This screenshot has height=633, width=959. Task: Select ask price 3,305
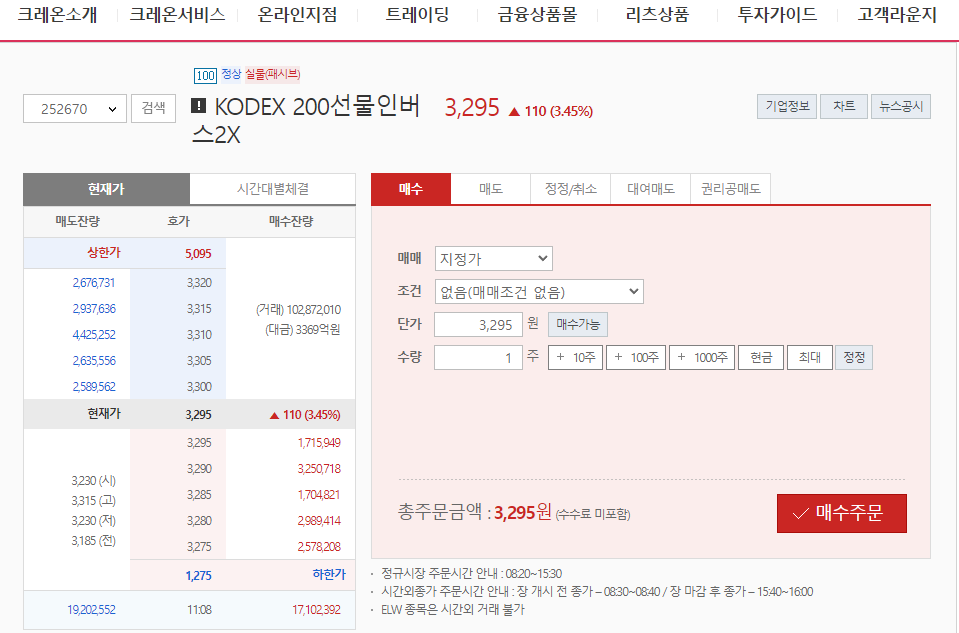[x=199, y=361]
